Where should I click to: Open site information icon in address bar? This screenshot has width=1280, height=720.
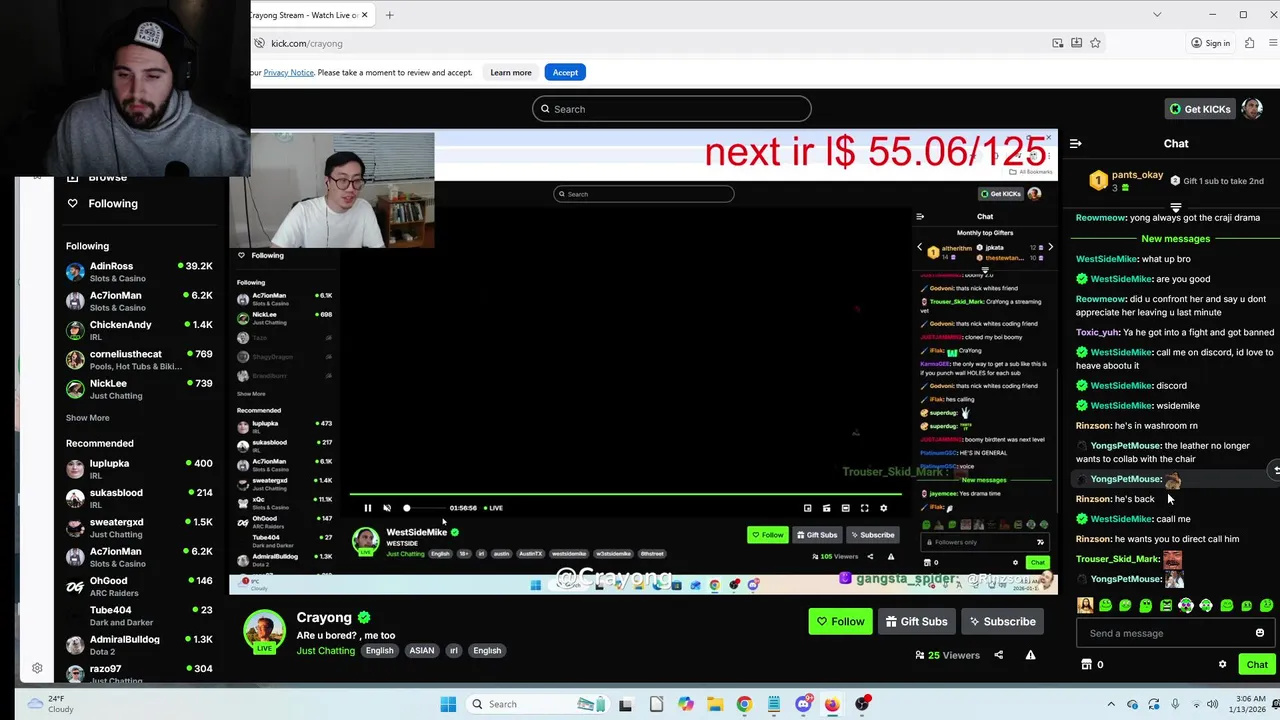(x=260, y=43)
